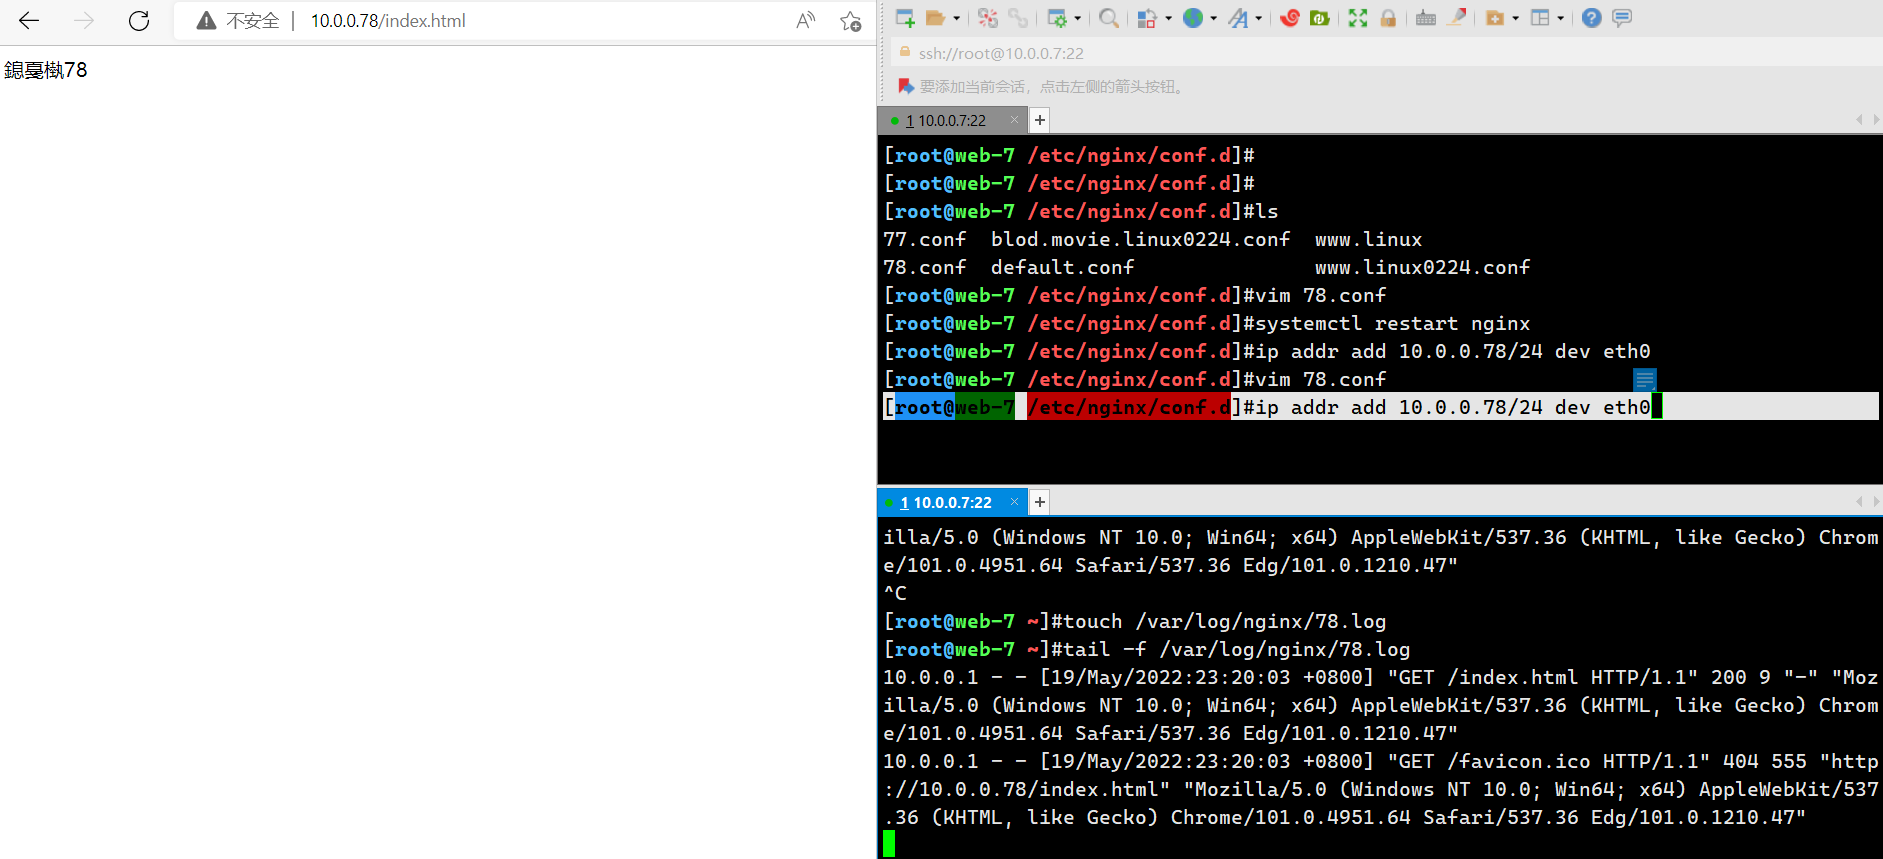Go back in the browser
Image resolution: width=1883 pixels, height=859 pixels.
click(x=29, y=21)
